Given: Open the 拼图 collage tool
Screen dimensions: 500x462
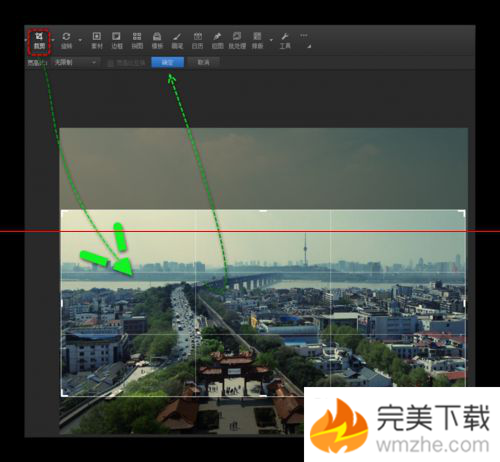Looking at the screenshot, I should tap(137, 41).
